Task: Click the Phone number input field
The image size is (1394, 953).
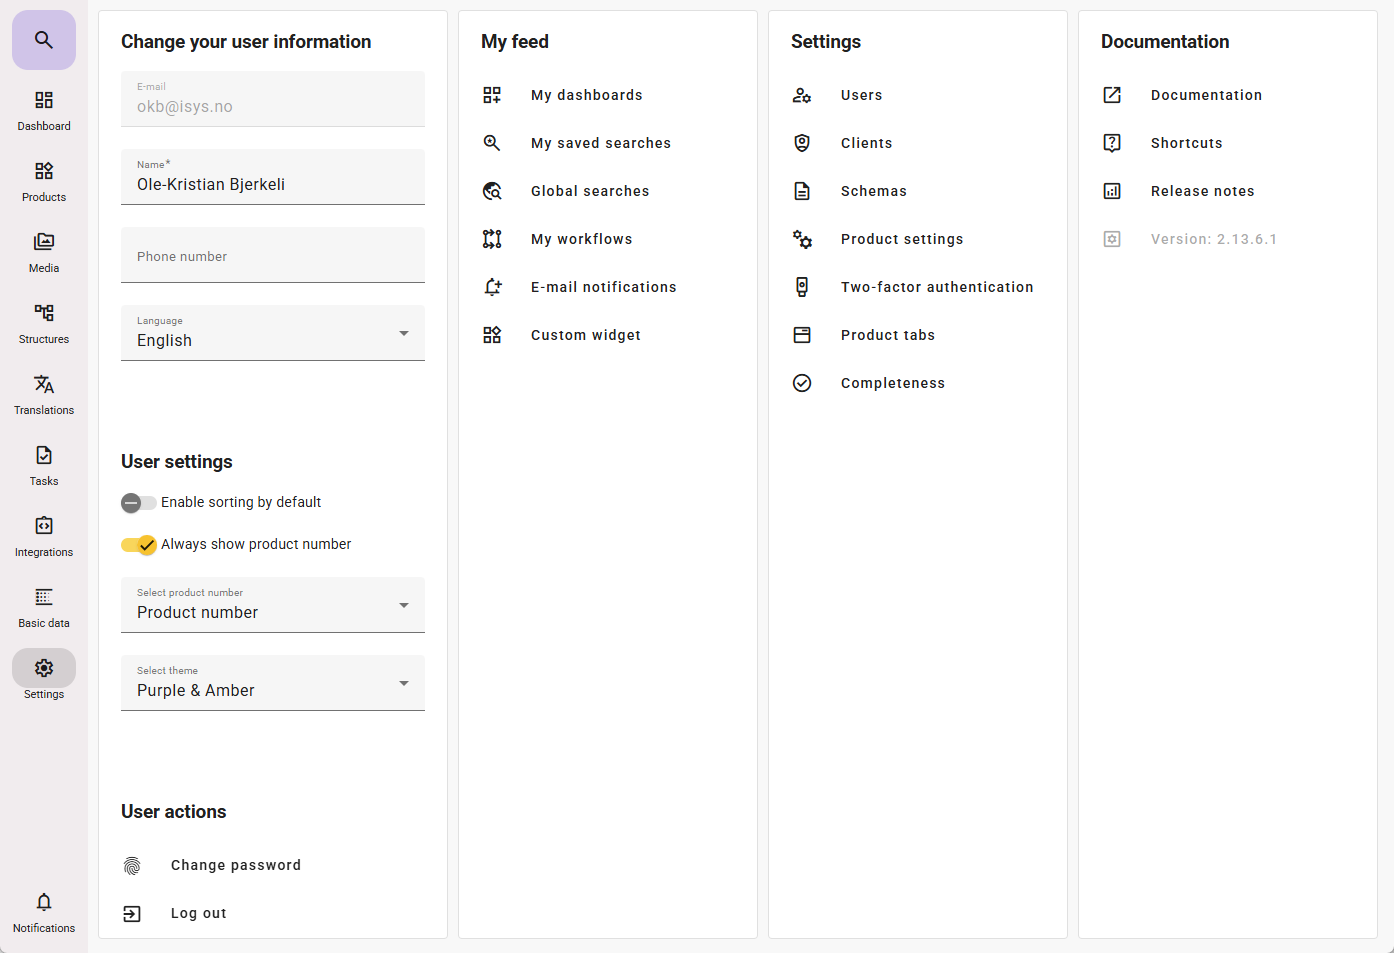Action: coord(273,256)
